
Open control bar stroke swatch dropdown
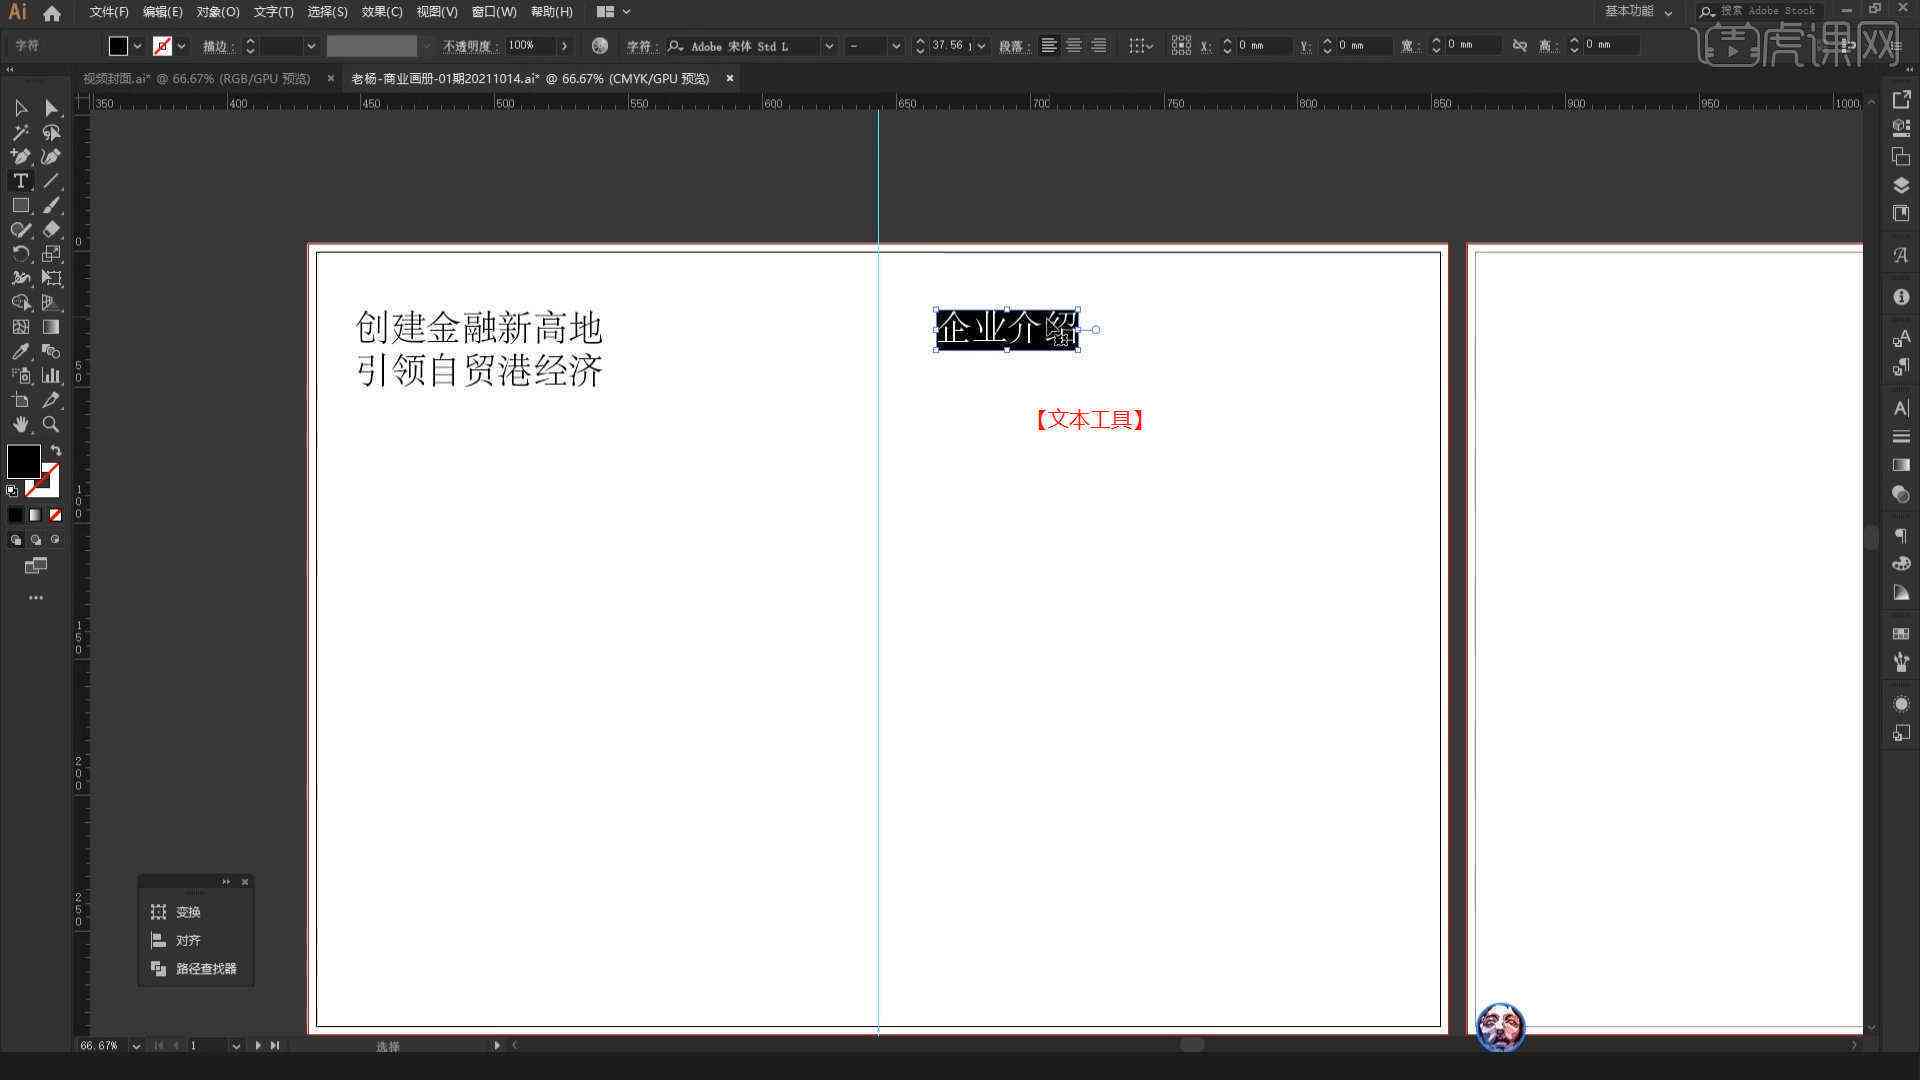click(181, 46)
